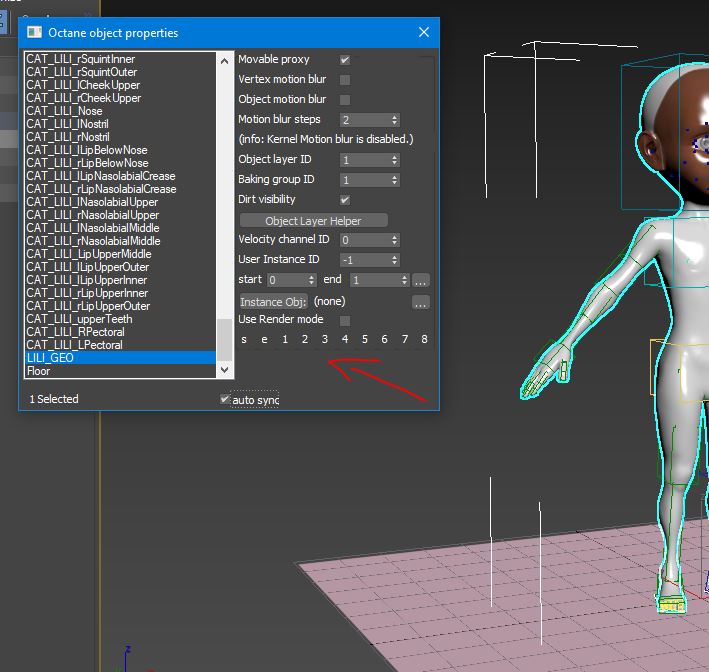Image resolution: width=709 pixels, height=672 pixels.
Task: Open the ellipsis button beside Instance Obj (none)
Action: pyautogui.click(x=421, y=301)
